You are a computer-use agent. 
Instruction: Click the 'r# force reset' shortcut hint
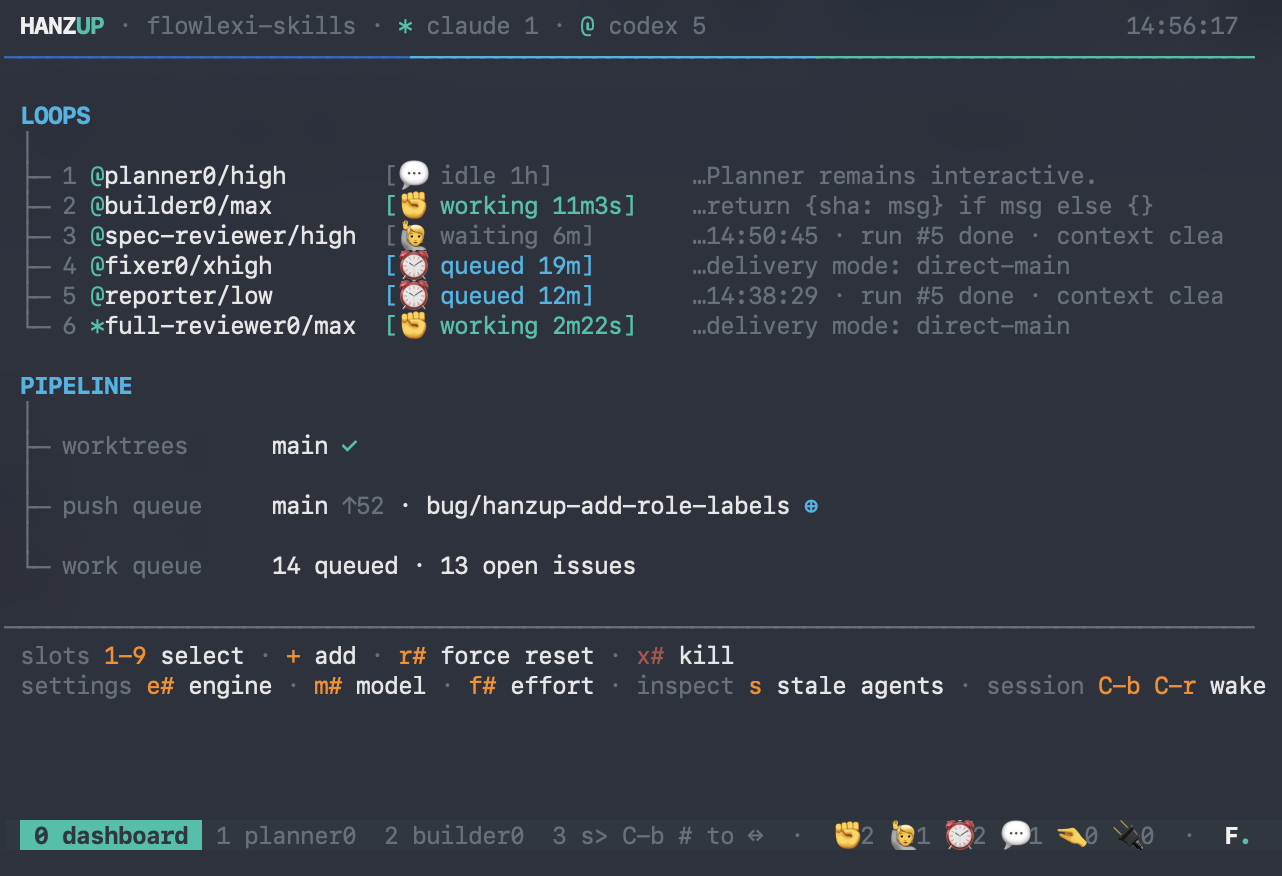click(x=496, y=656)
